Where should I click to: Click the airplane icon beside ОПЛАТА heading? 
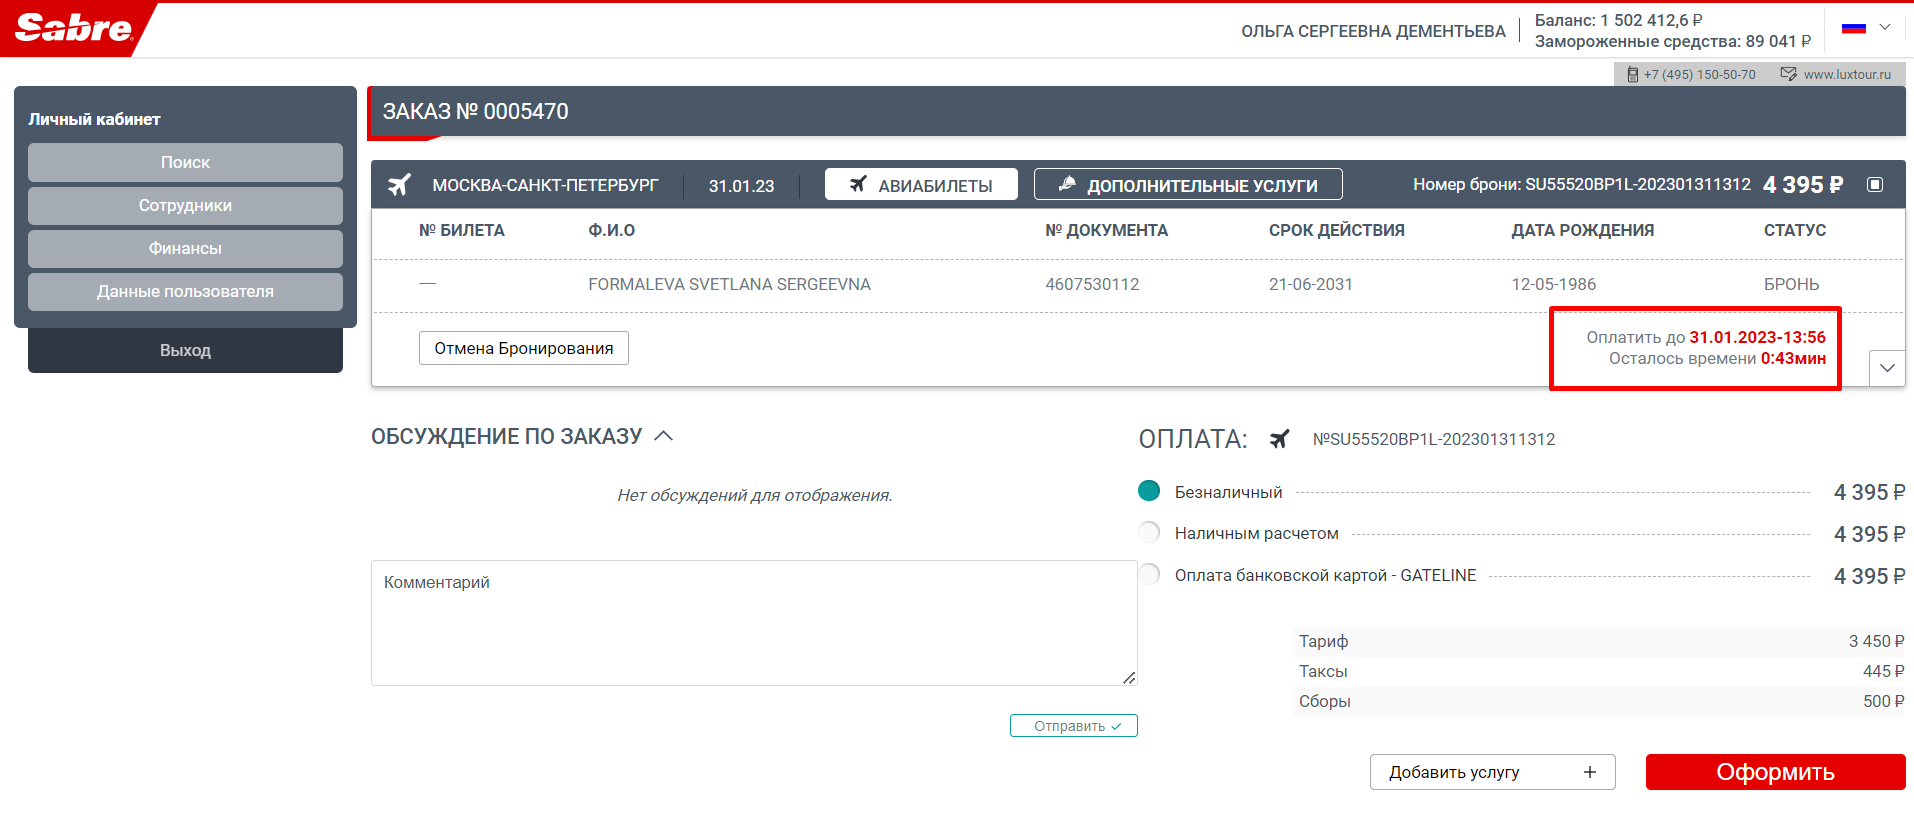[1279, 439]
